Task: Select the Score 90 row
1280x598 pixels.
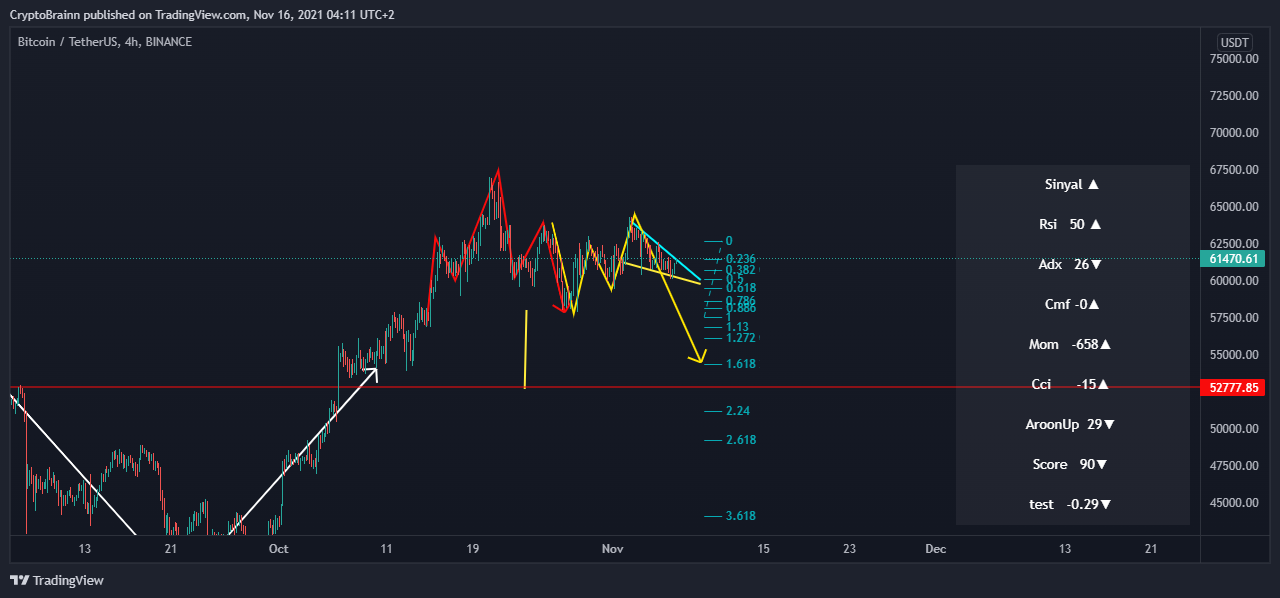Action: (x=1073, y=465)
